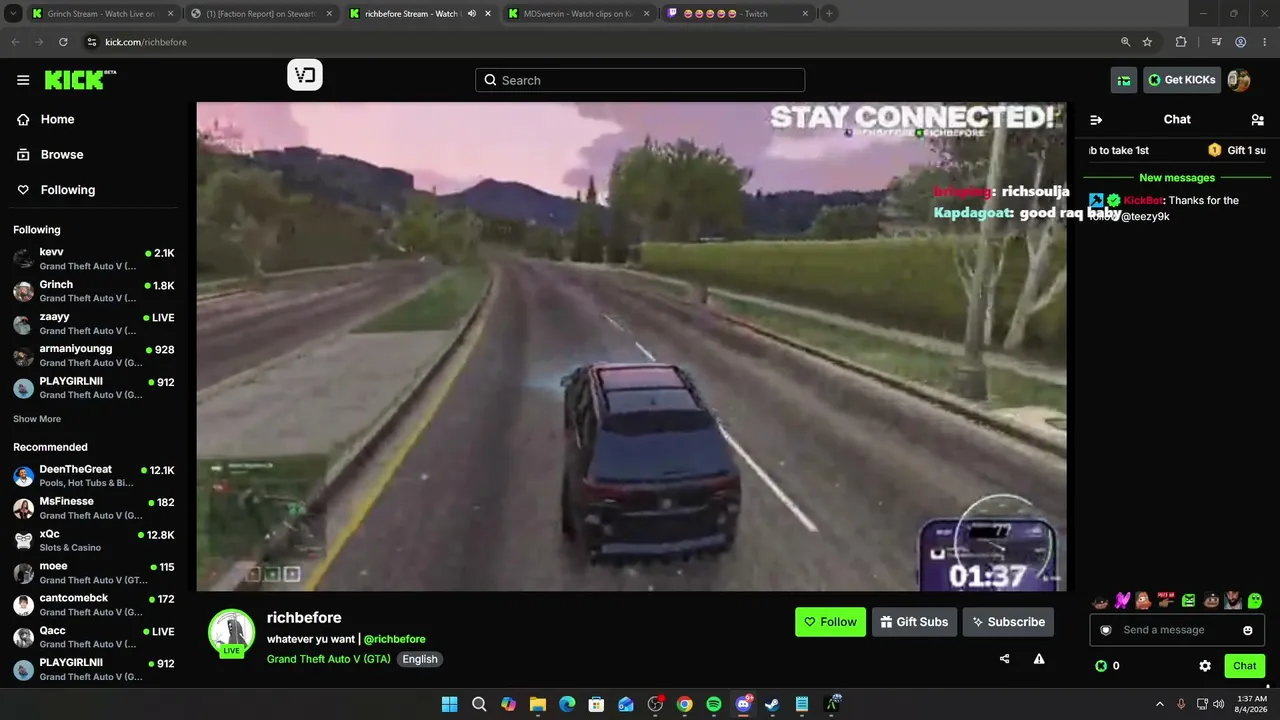The width and height of the screenshot is (1280, 720).
Task: Click the Gift Subs button
Action: 914,622
